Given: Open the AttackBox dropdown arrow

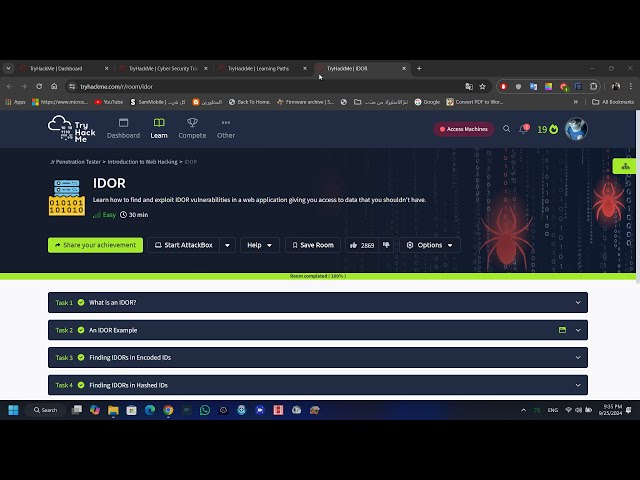Looking at the screenshot, I should click(x=227, y=245).
